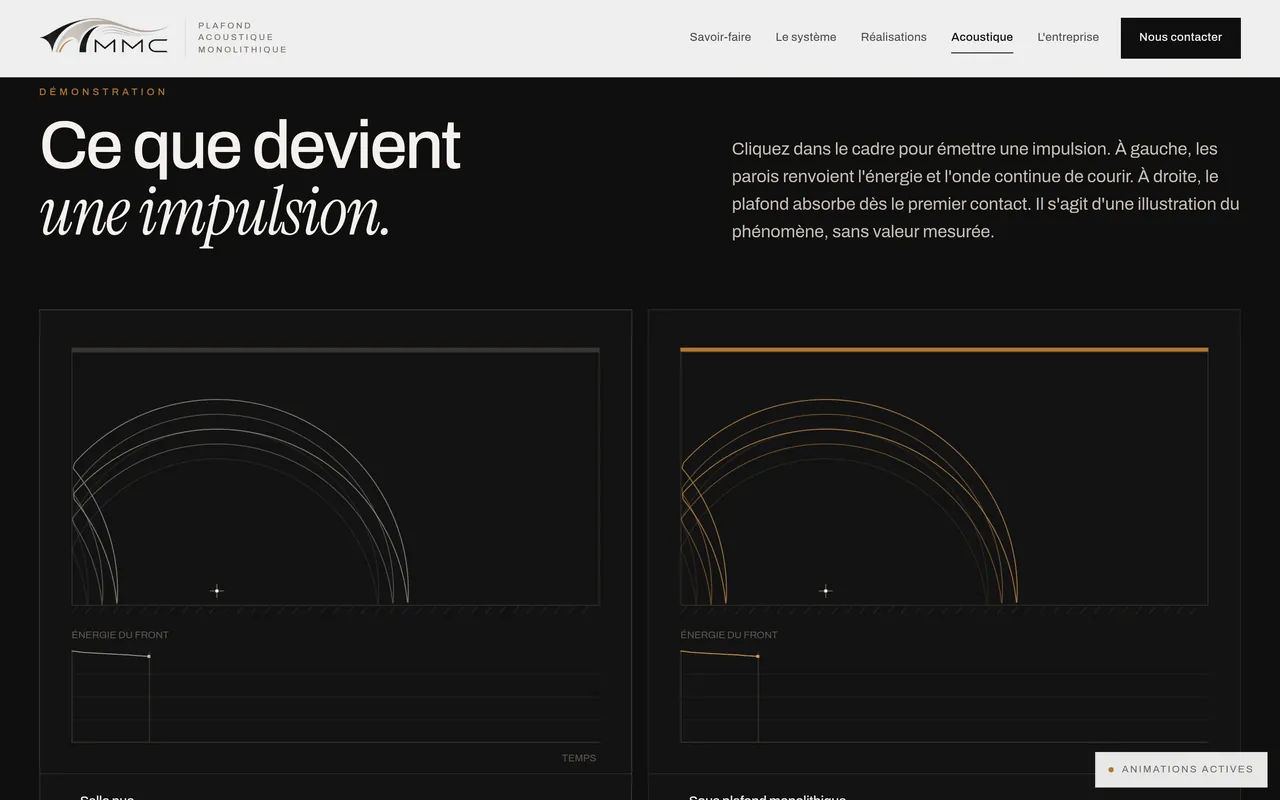
Task: Click the MMC logo in the header
Action: [104, 37]
